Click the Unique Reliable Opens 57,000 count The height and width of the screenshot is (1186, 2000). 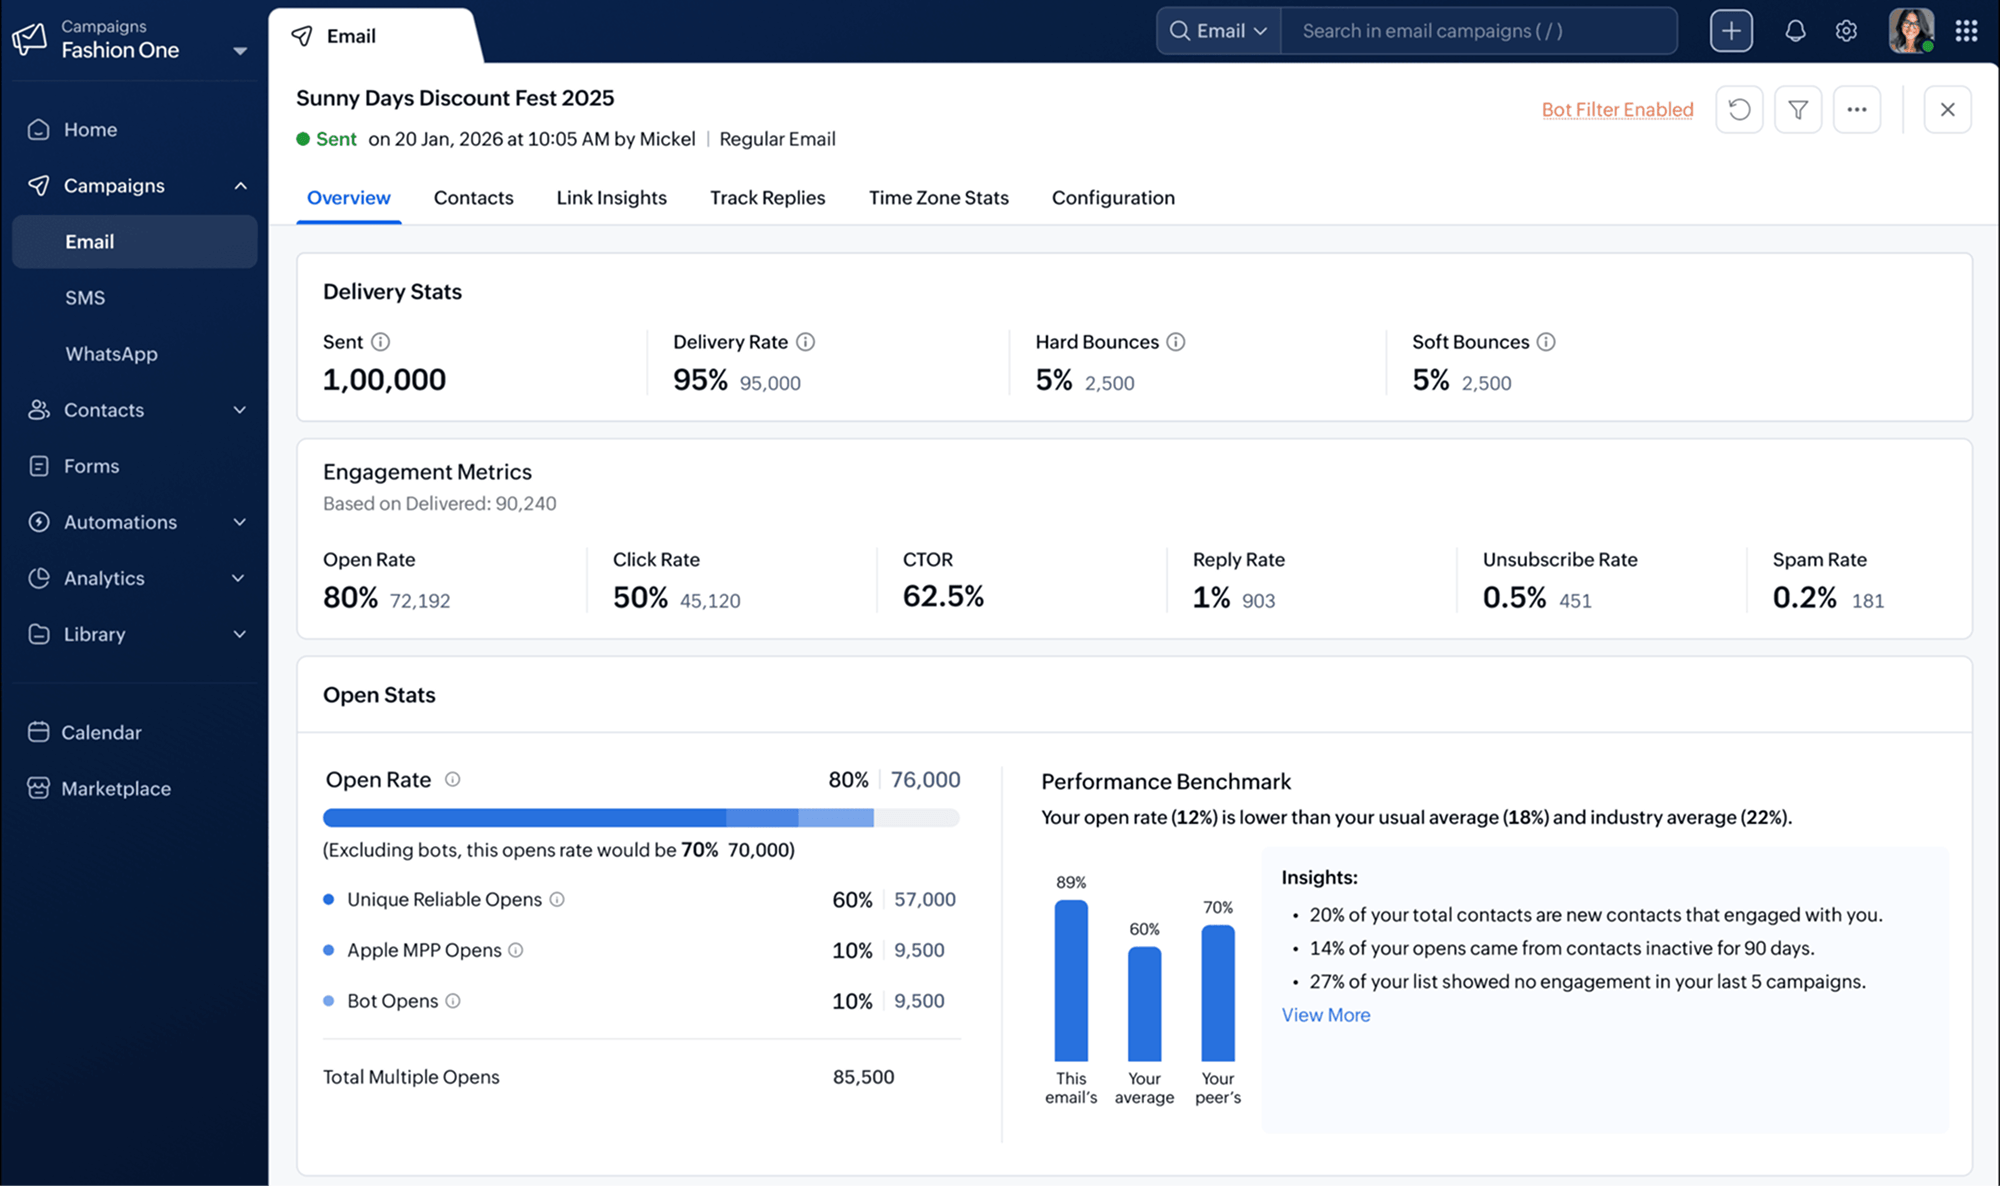[x=925, y=899]
